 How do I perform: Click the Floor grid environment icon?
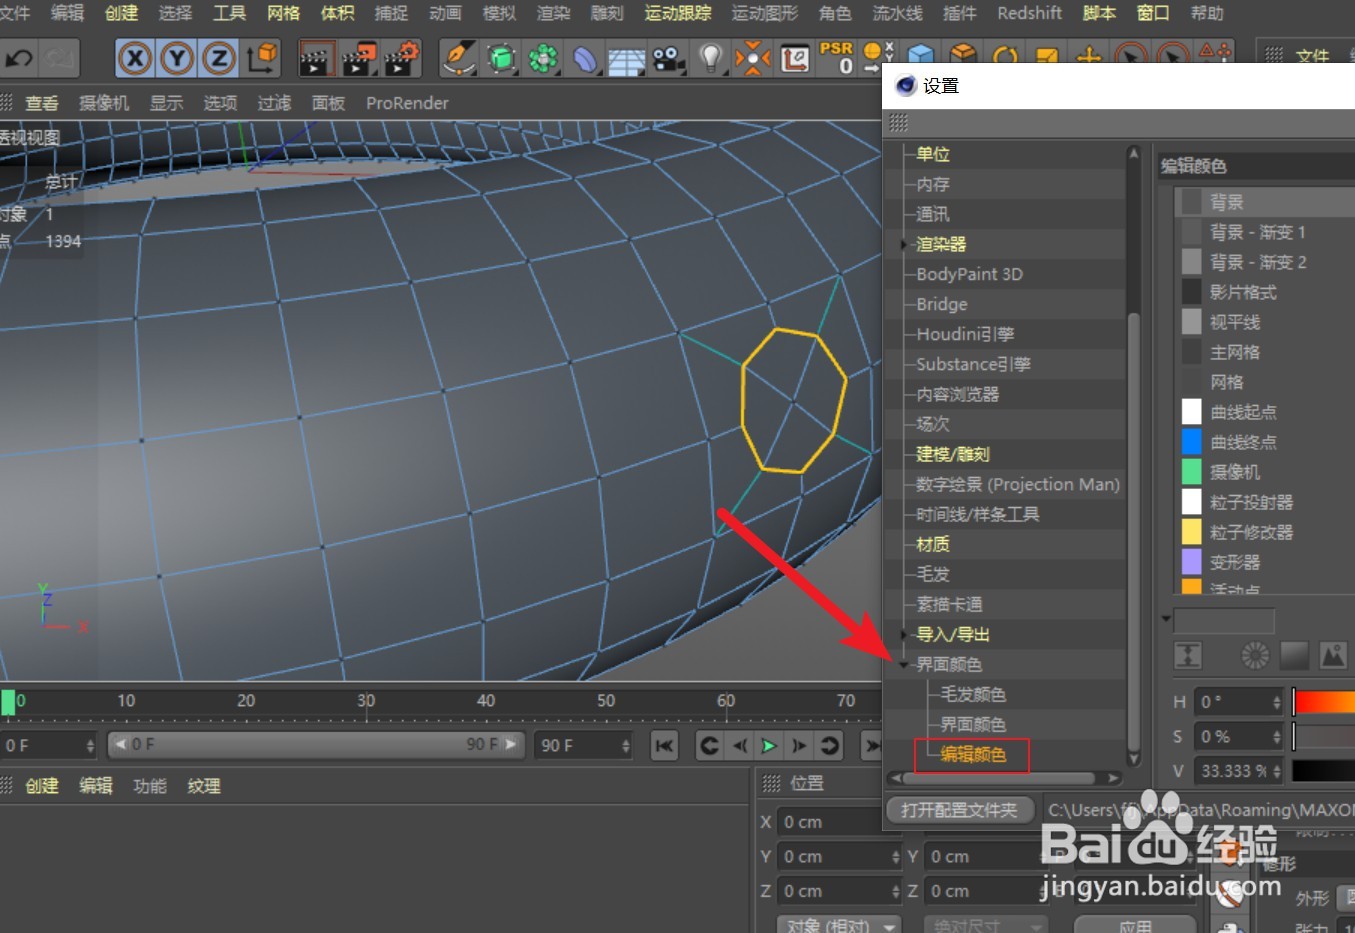pyautogui.click(x=627, y=61)
